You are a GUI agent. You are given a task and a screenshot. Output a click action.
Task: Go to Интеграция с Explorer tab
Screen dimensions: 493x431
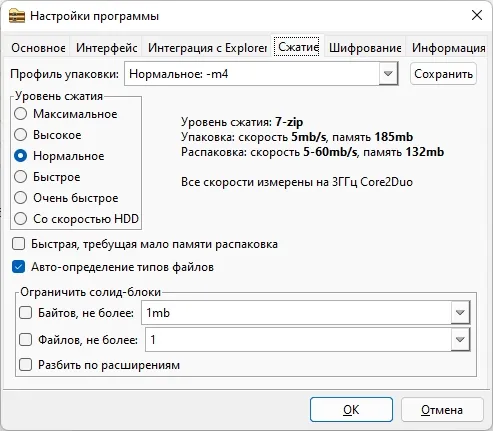coord(207,48)
